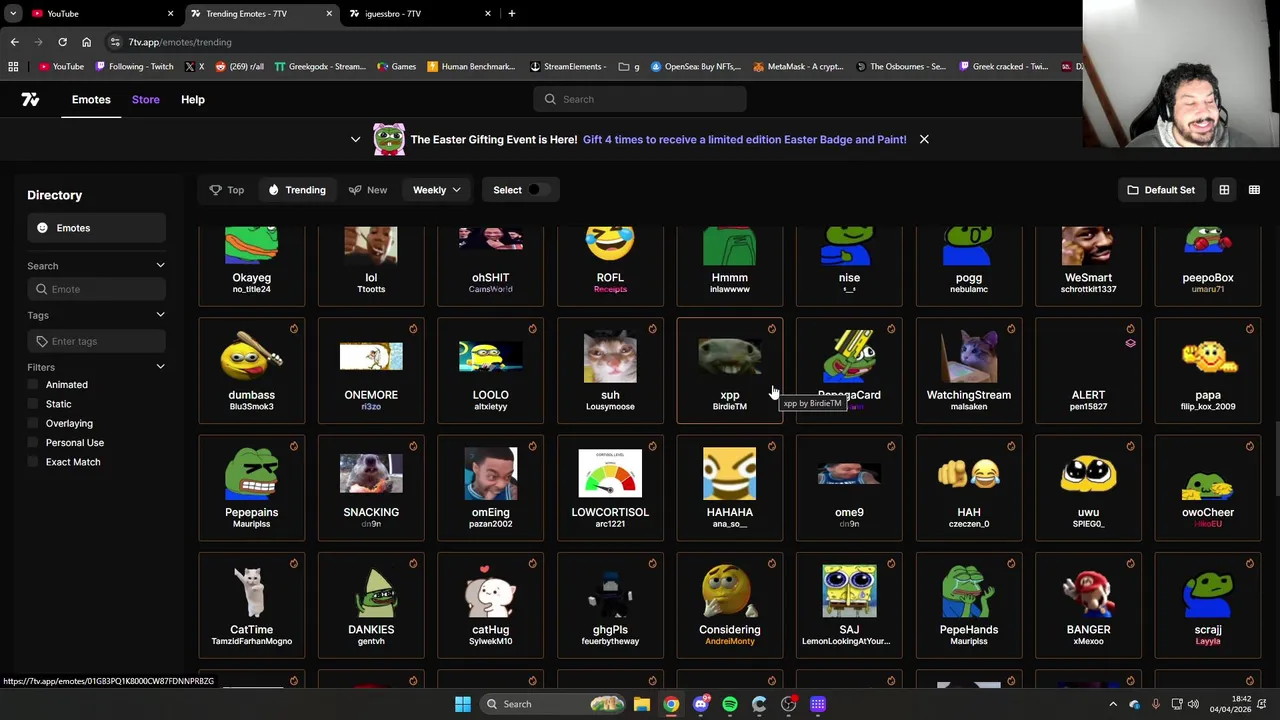Switch to the Trending emotes tab
1280x720 pixels.
click(x=297, y=190)
